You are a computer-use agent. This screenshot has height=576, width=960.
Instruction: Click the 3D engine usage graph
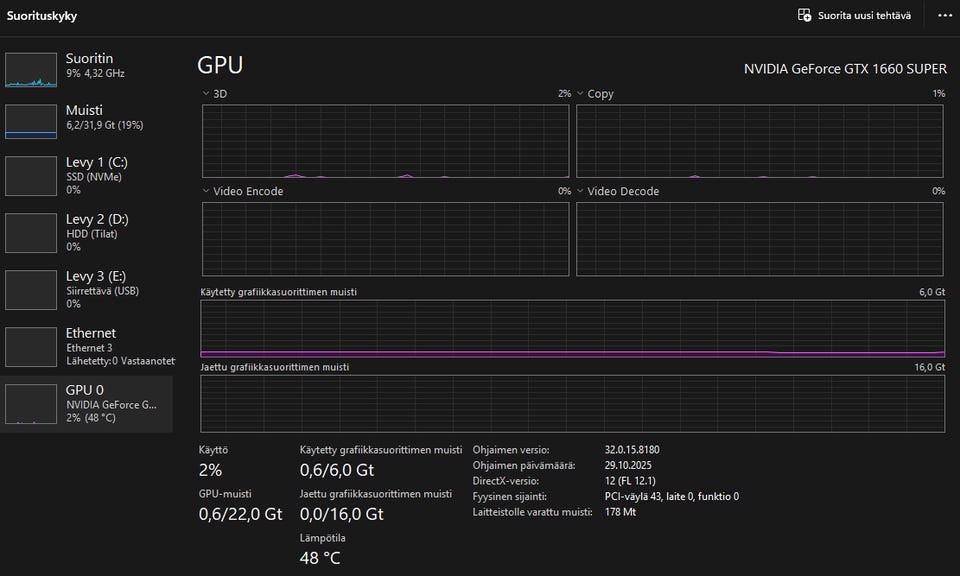385,140
